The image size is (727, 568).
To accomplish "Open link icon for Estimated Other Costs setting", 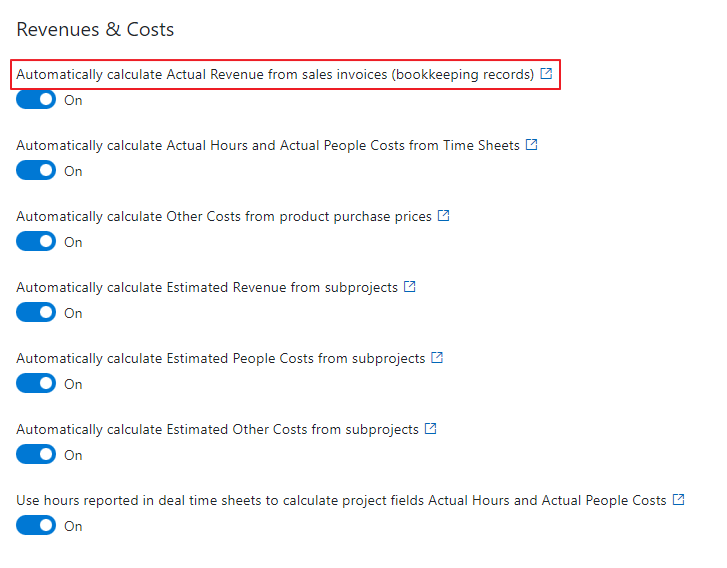I will point(431,428).
